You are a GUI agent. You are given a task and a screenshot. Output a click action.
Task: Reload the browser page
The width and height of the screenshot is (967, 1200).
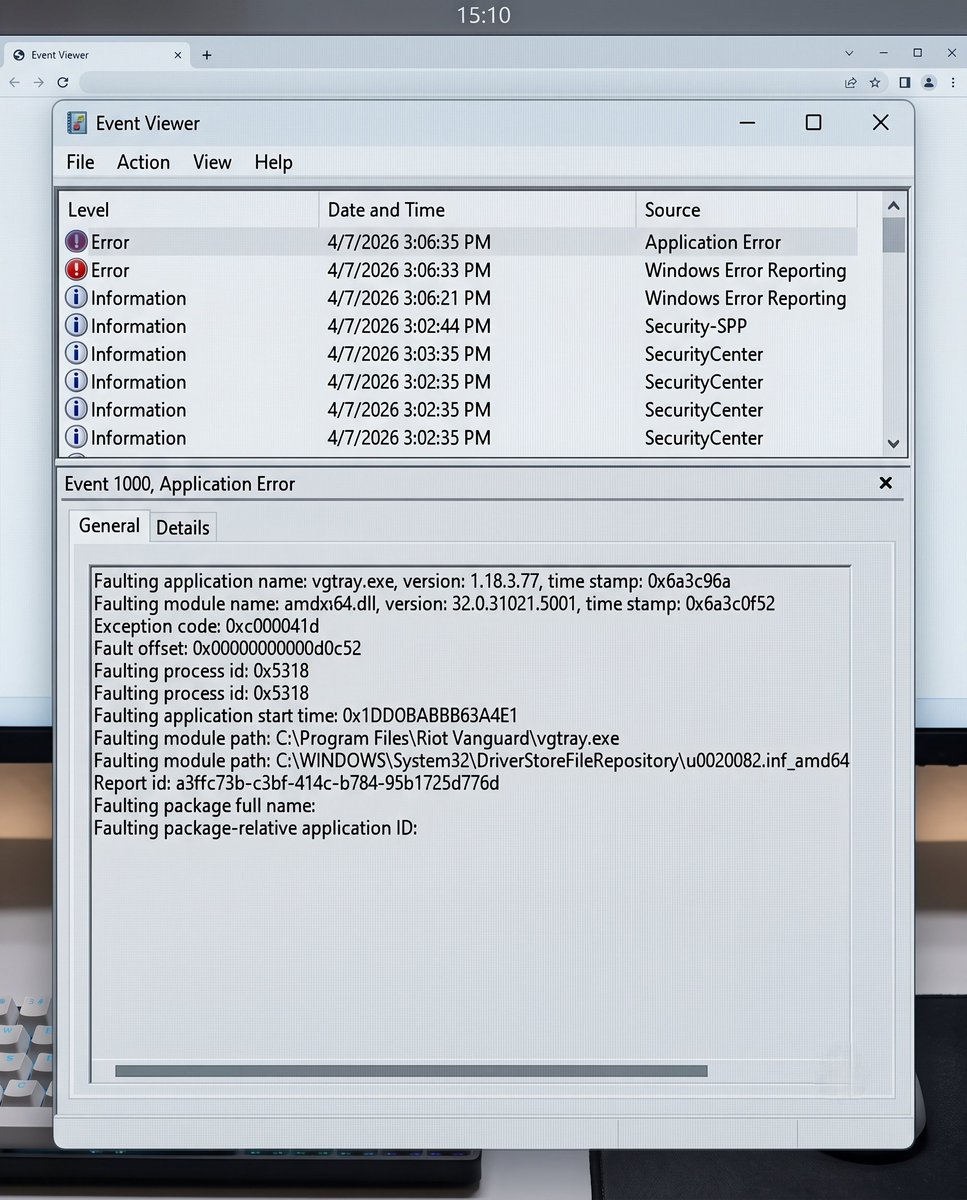(x=62, y=83)
